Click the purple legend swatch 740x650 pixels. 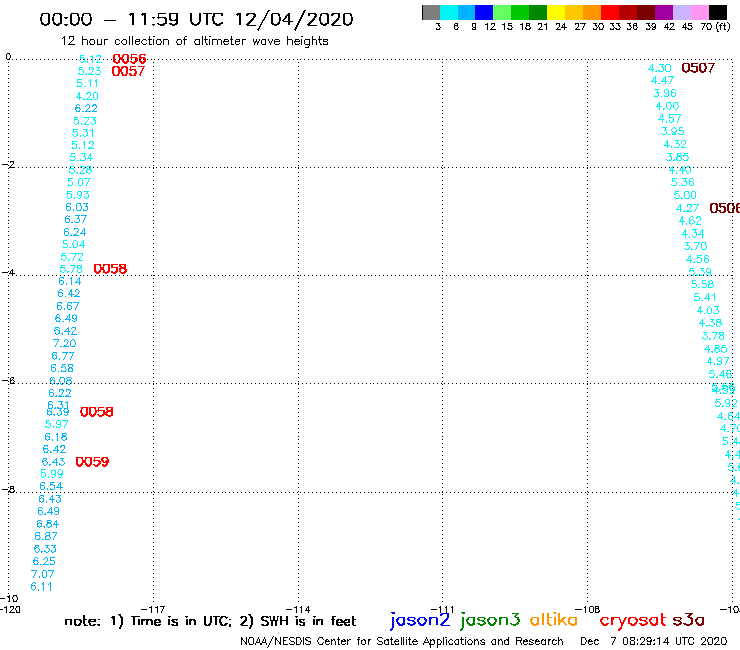pyautogui.click(x=664, y=12)
